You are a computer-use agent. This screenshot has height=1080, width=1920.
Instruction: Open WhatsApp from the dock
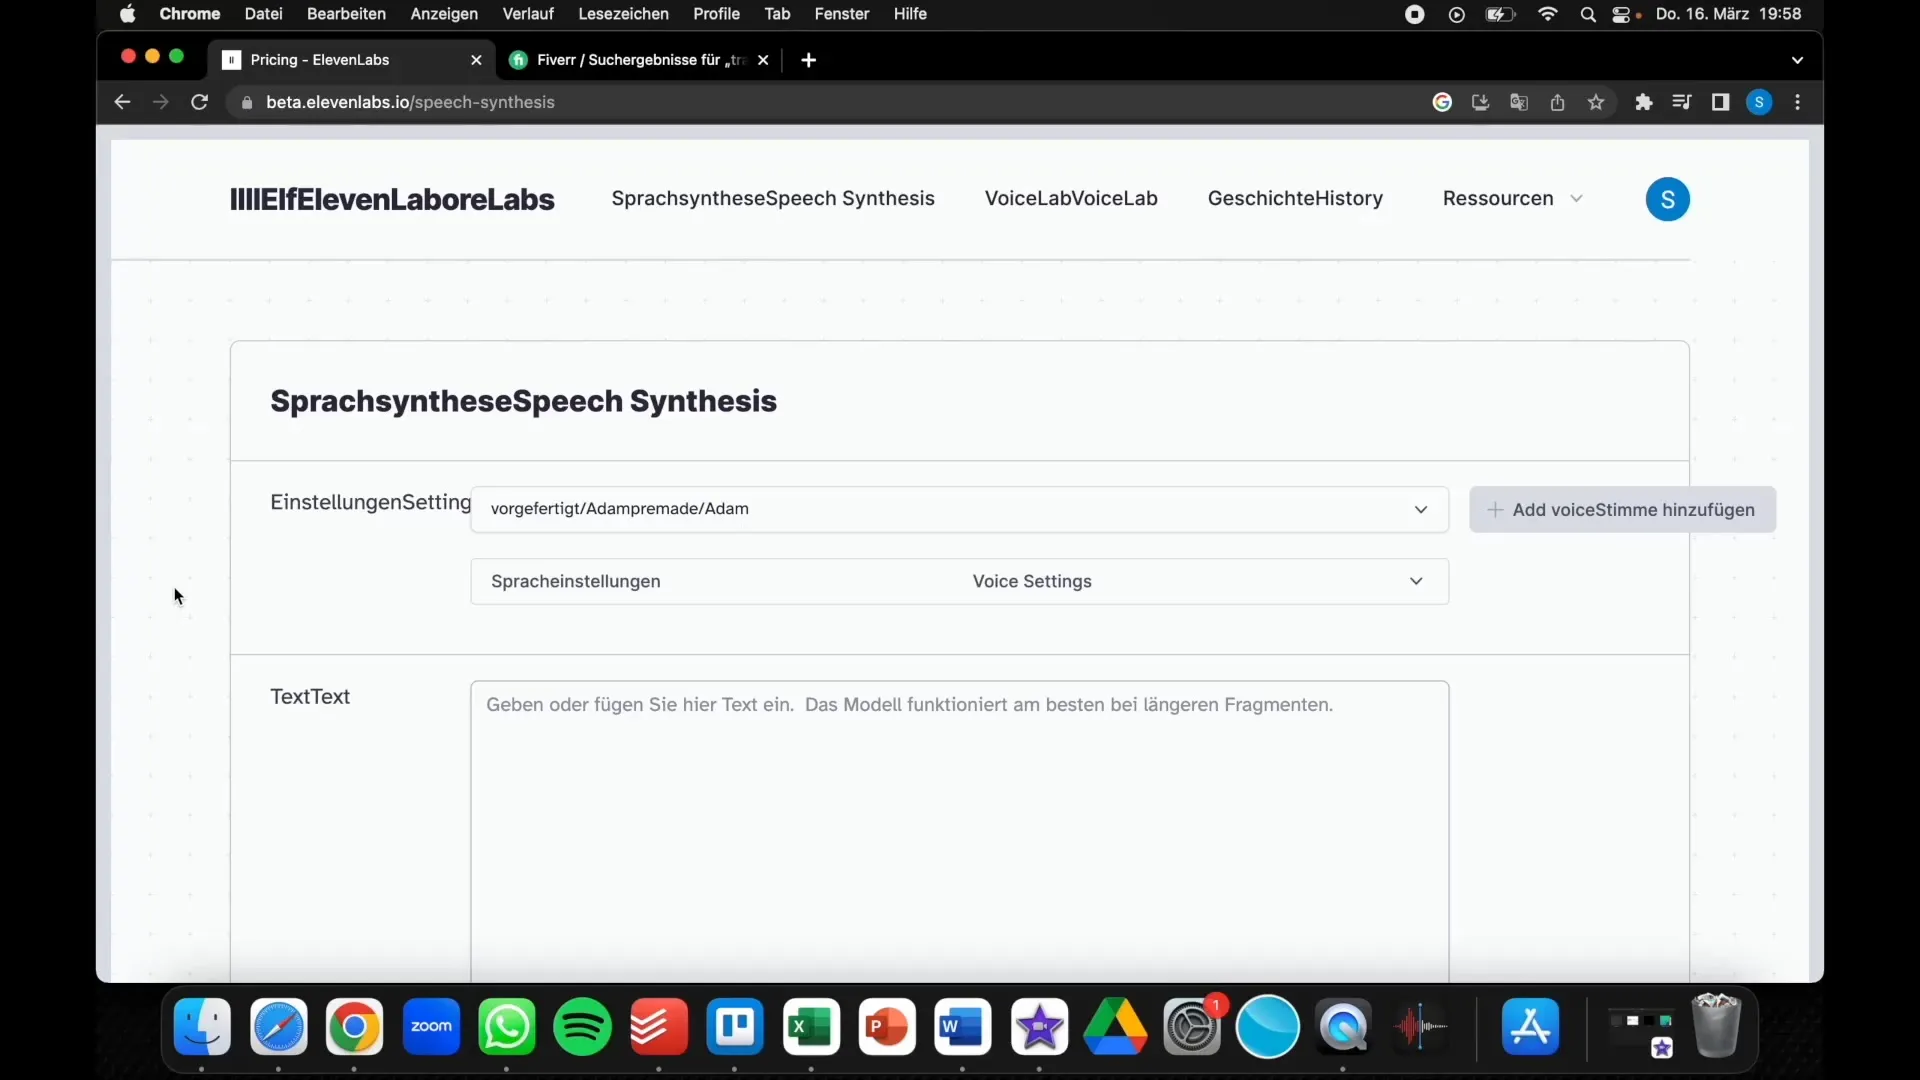[x=507, y=1026]
